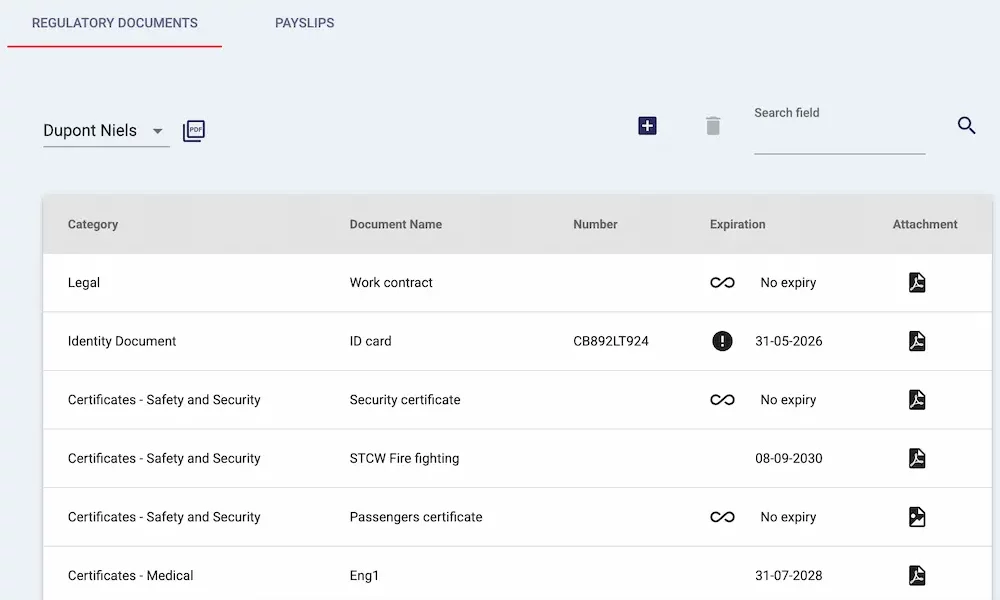Viewport: 1000px width, 600px height.
Task: Select the 'Legal' category cell
Action: [84, 282]
